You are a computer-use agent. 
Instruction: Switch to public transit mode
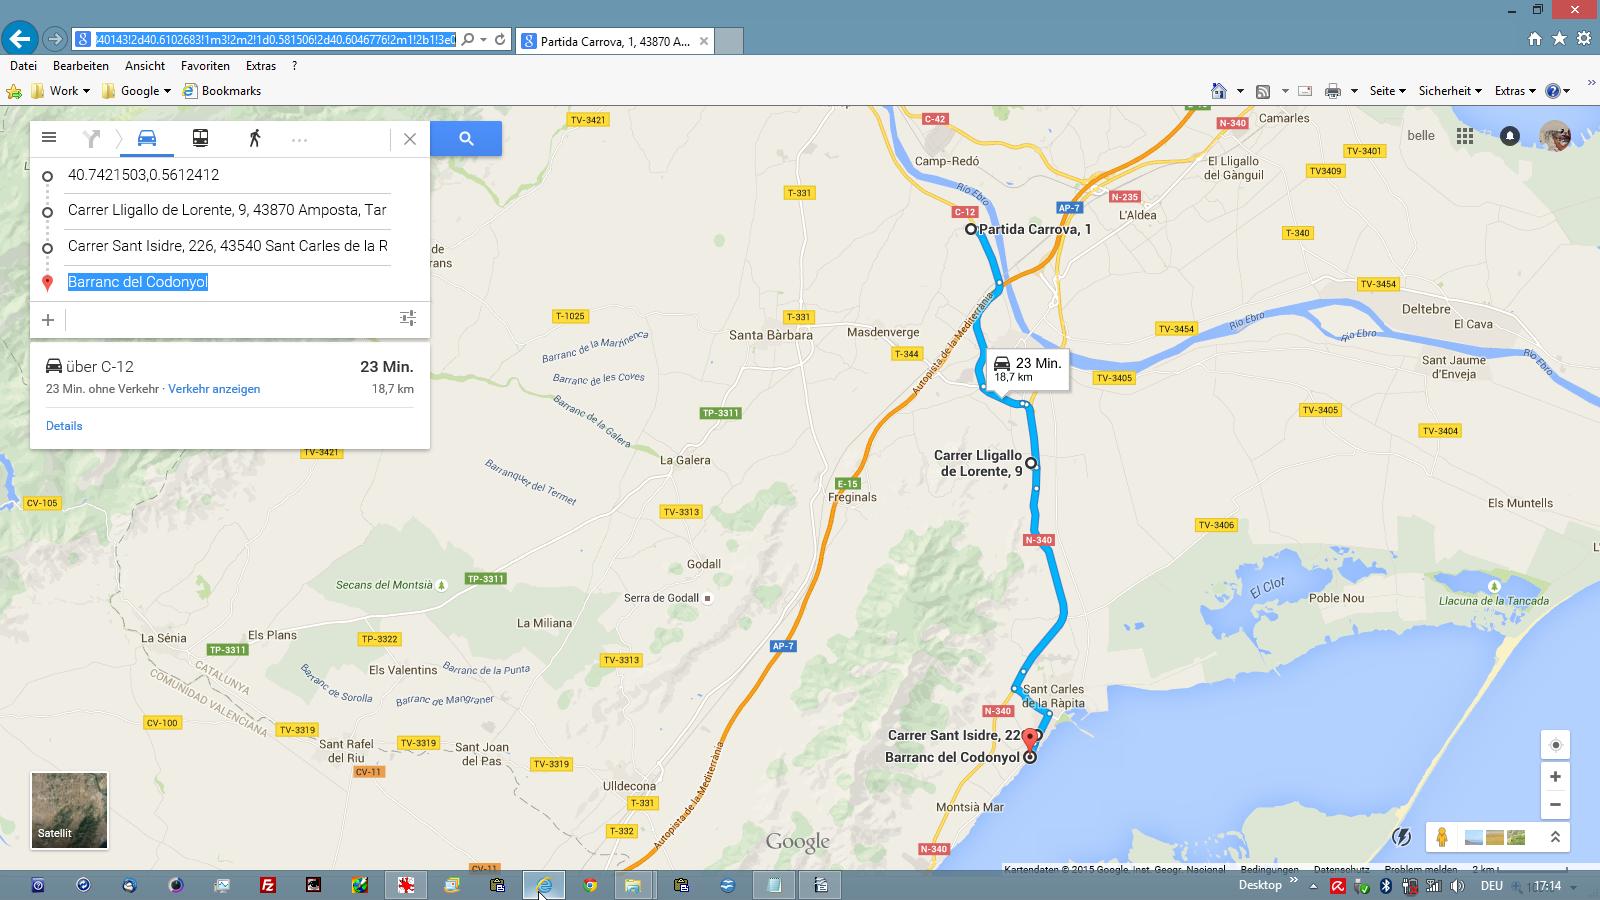click(200, 138)
